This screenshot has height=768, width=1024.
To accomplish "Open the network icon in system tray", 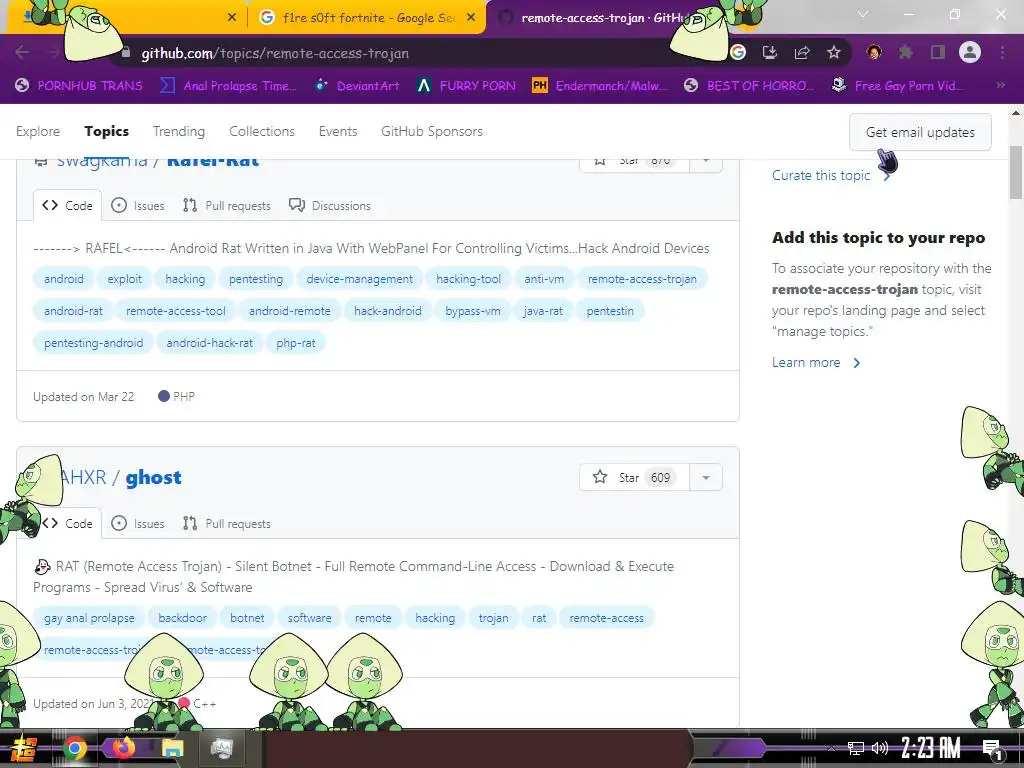I will click(856, 748).
